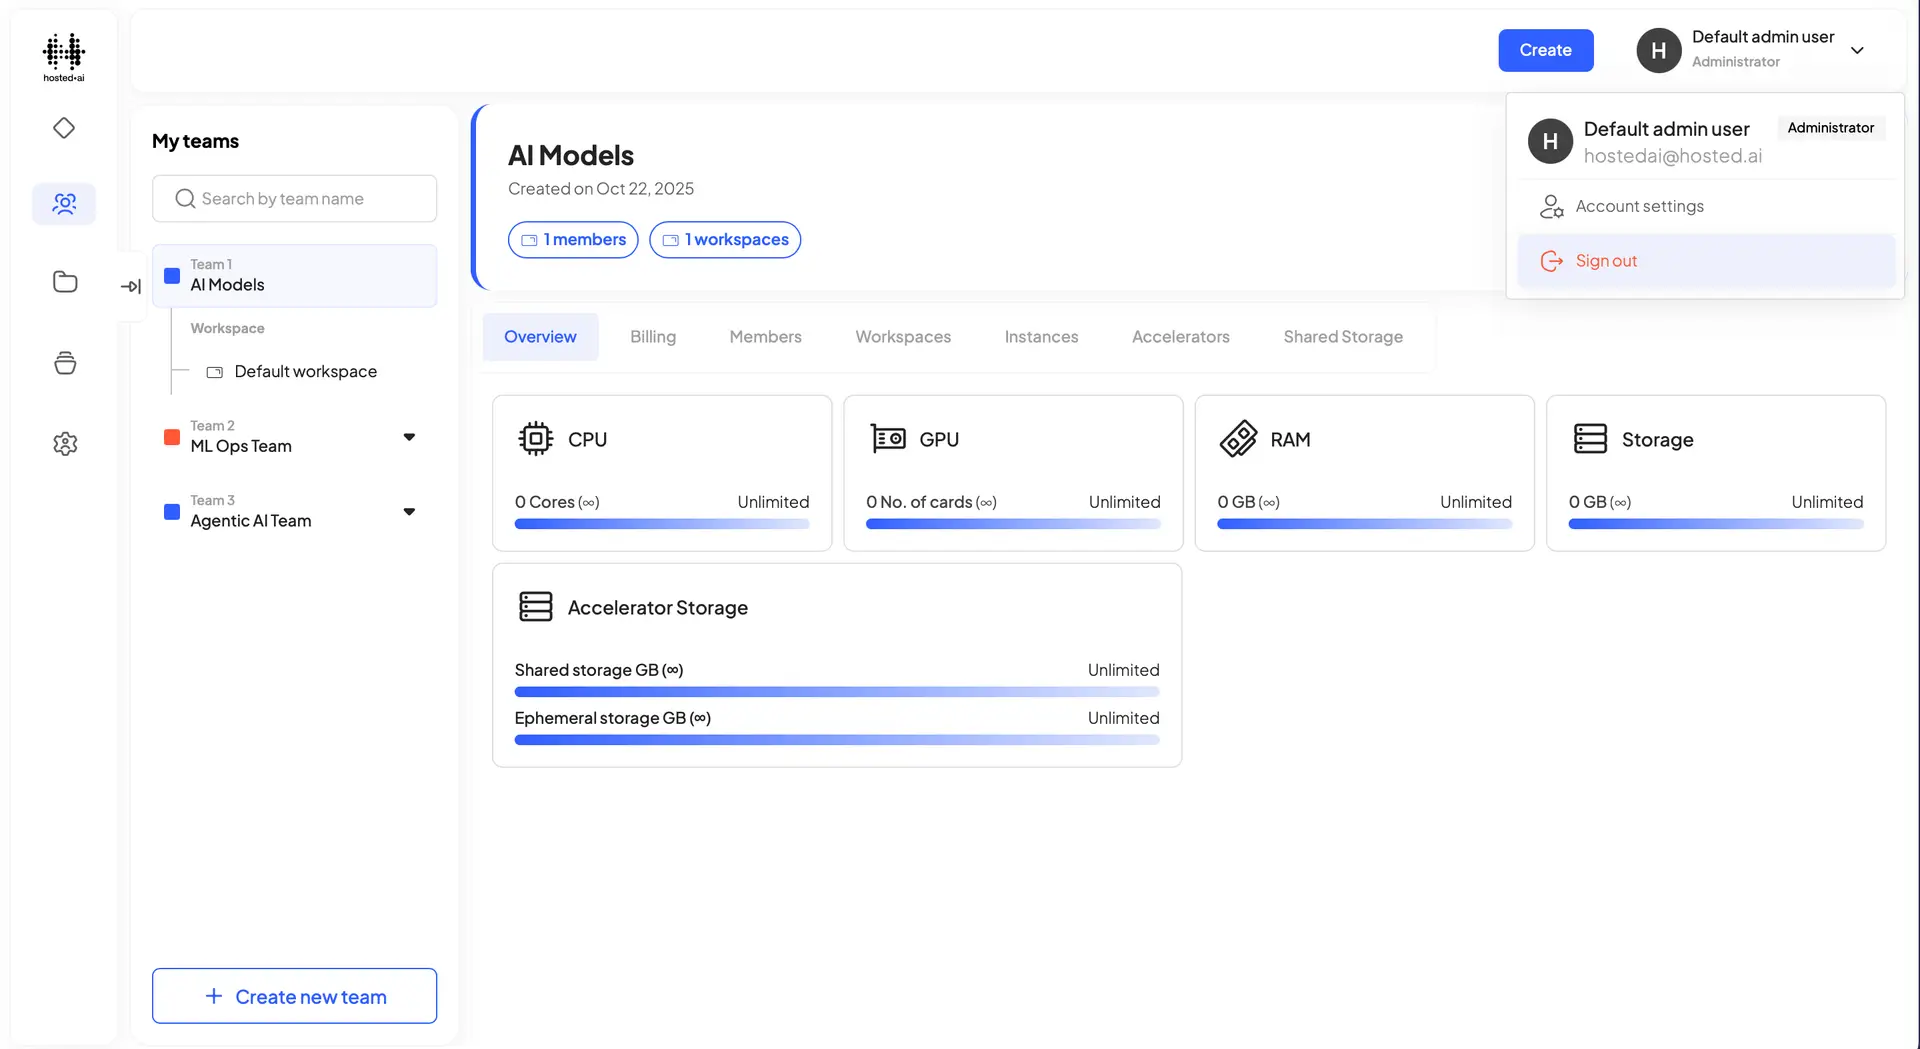Expand Team 2 ML Ops Team chevron
This screenshot has height=1049, width=1920.
click(x=409, y=437)
